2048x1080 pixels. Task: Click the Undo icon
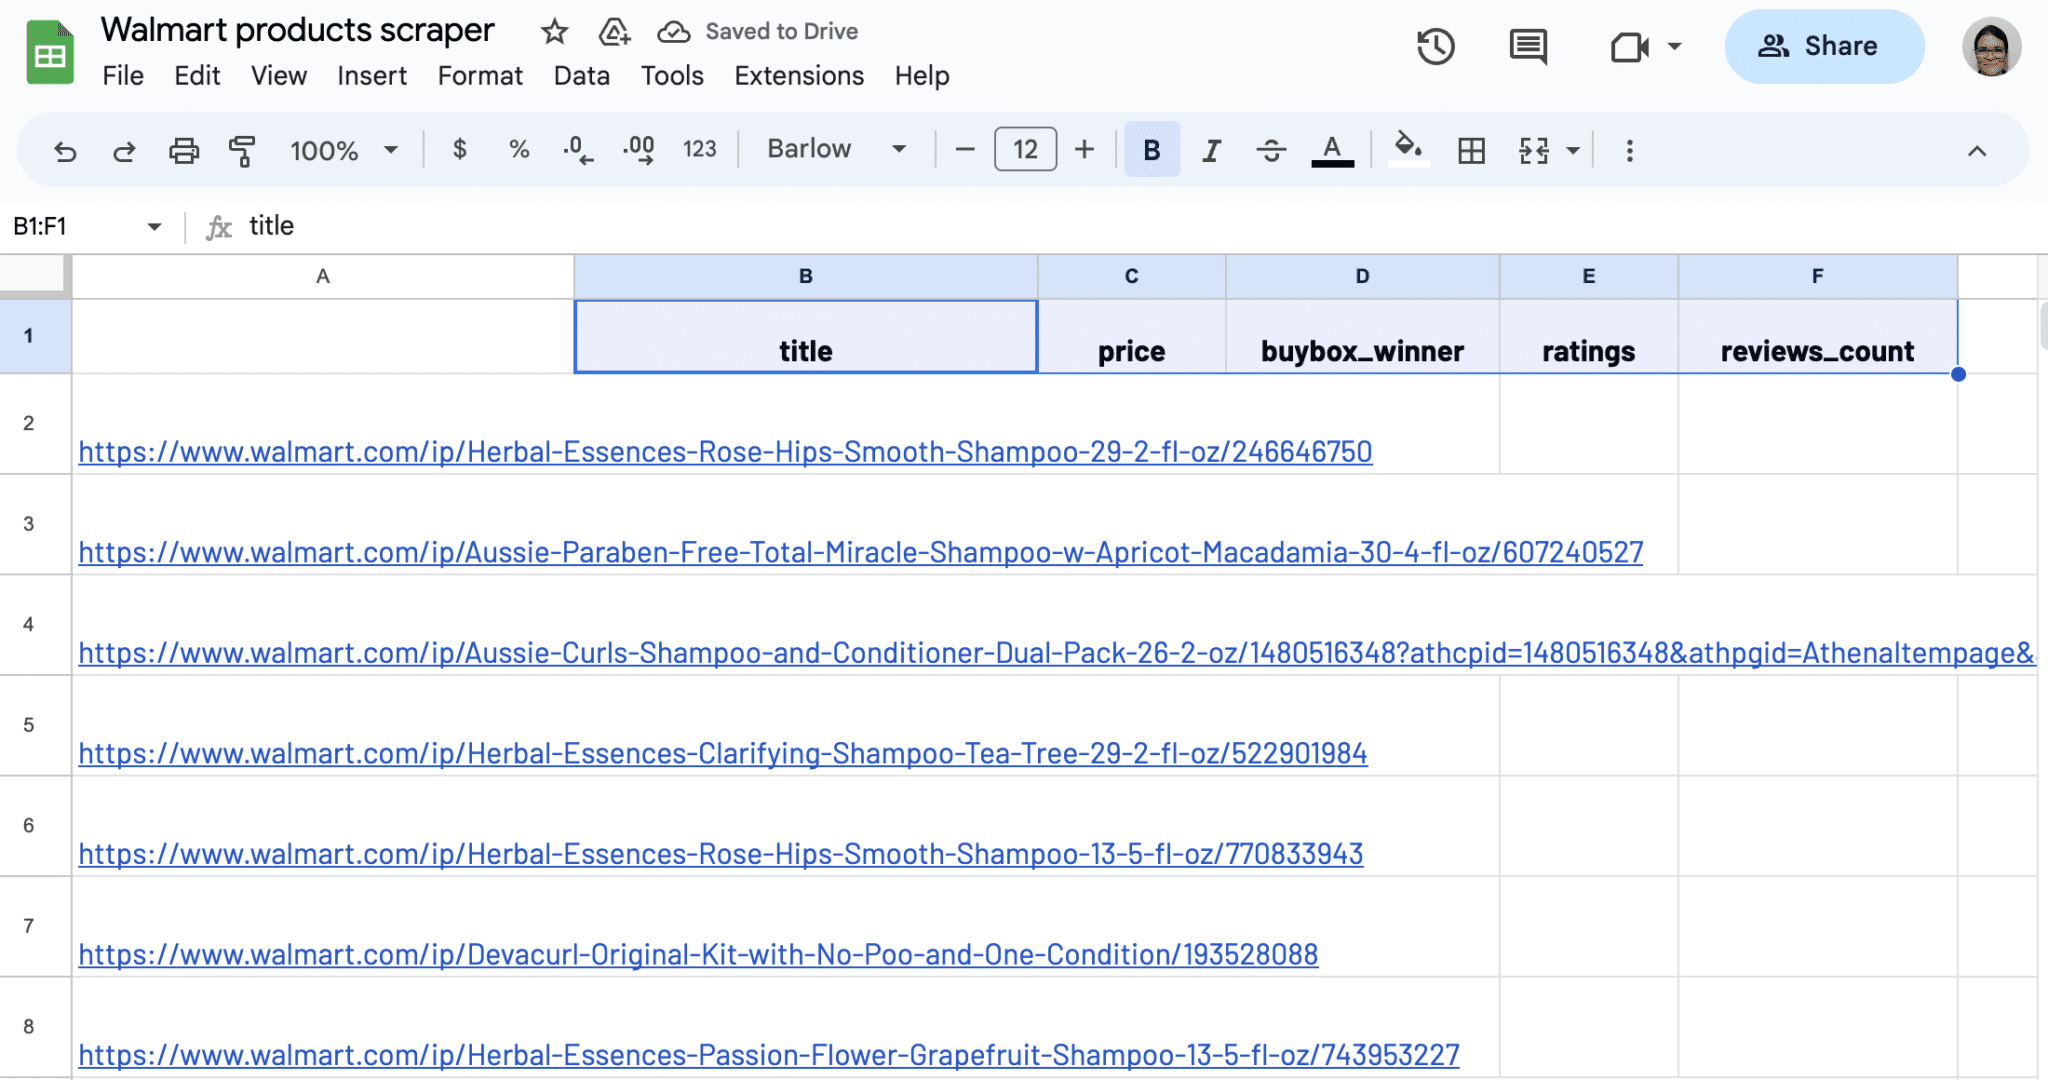pyautogui.click(x=65, y=150)
